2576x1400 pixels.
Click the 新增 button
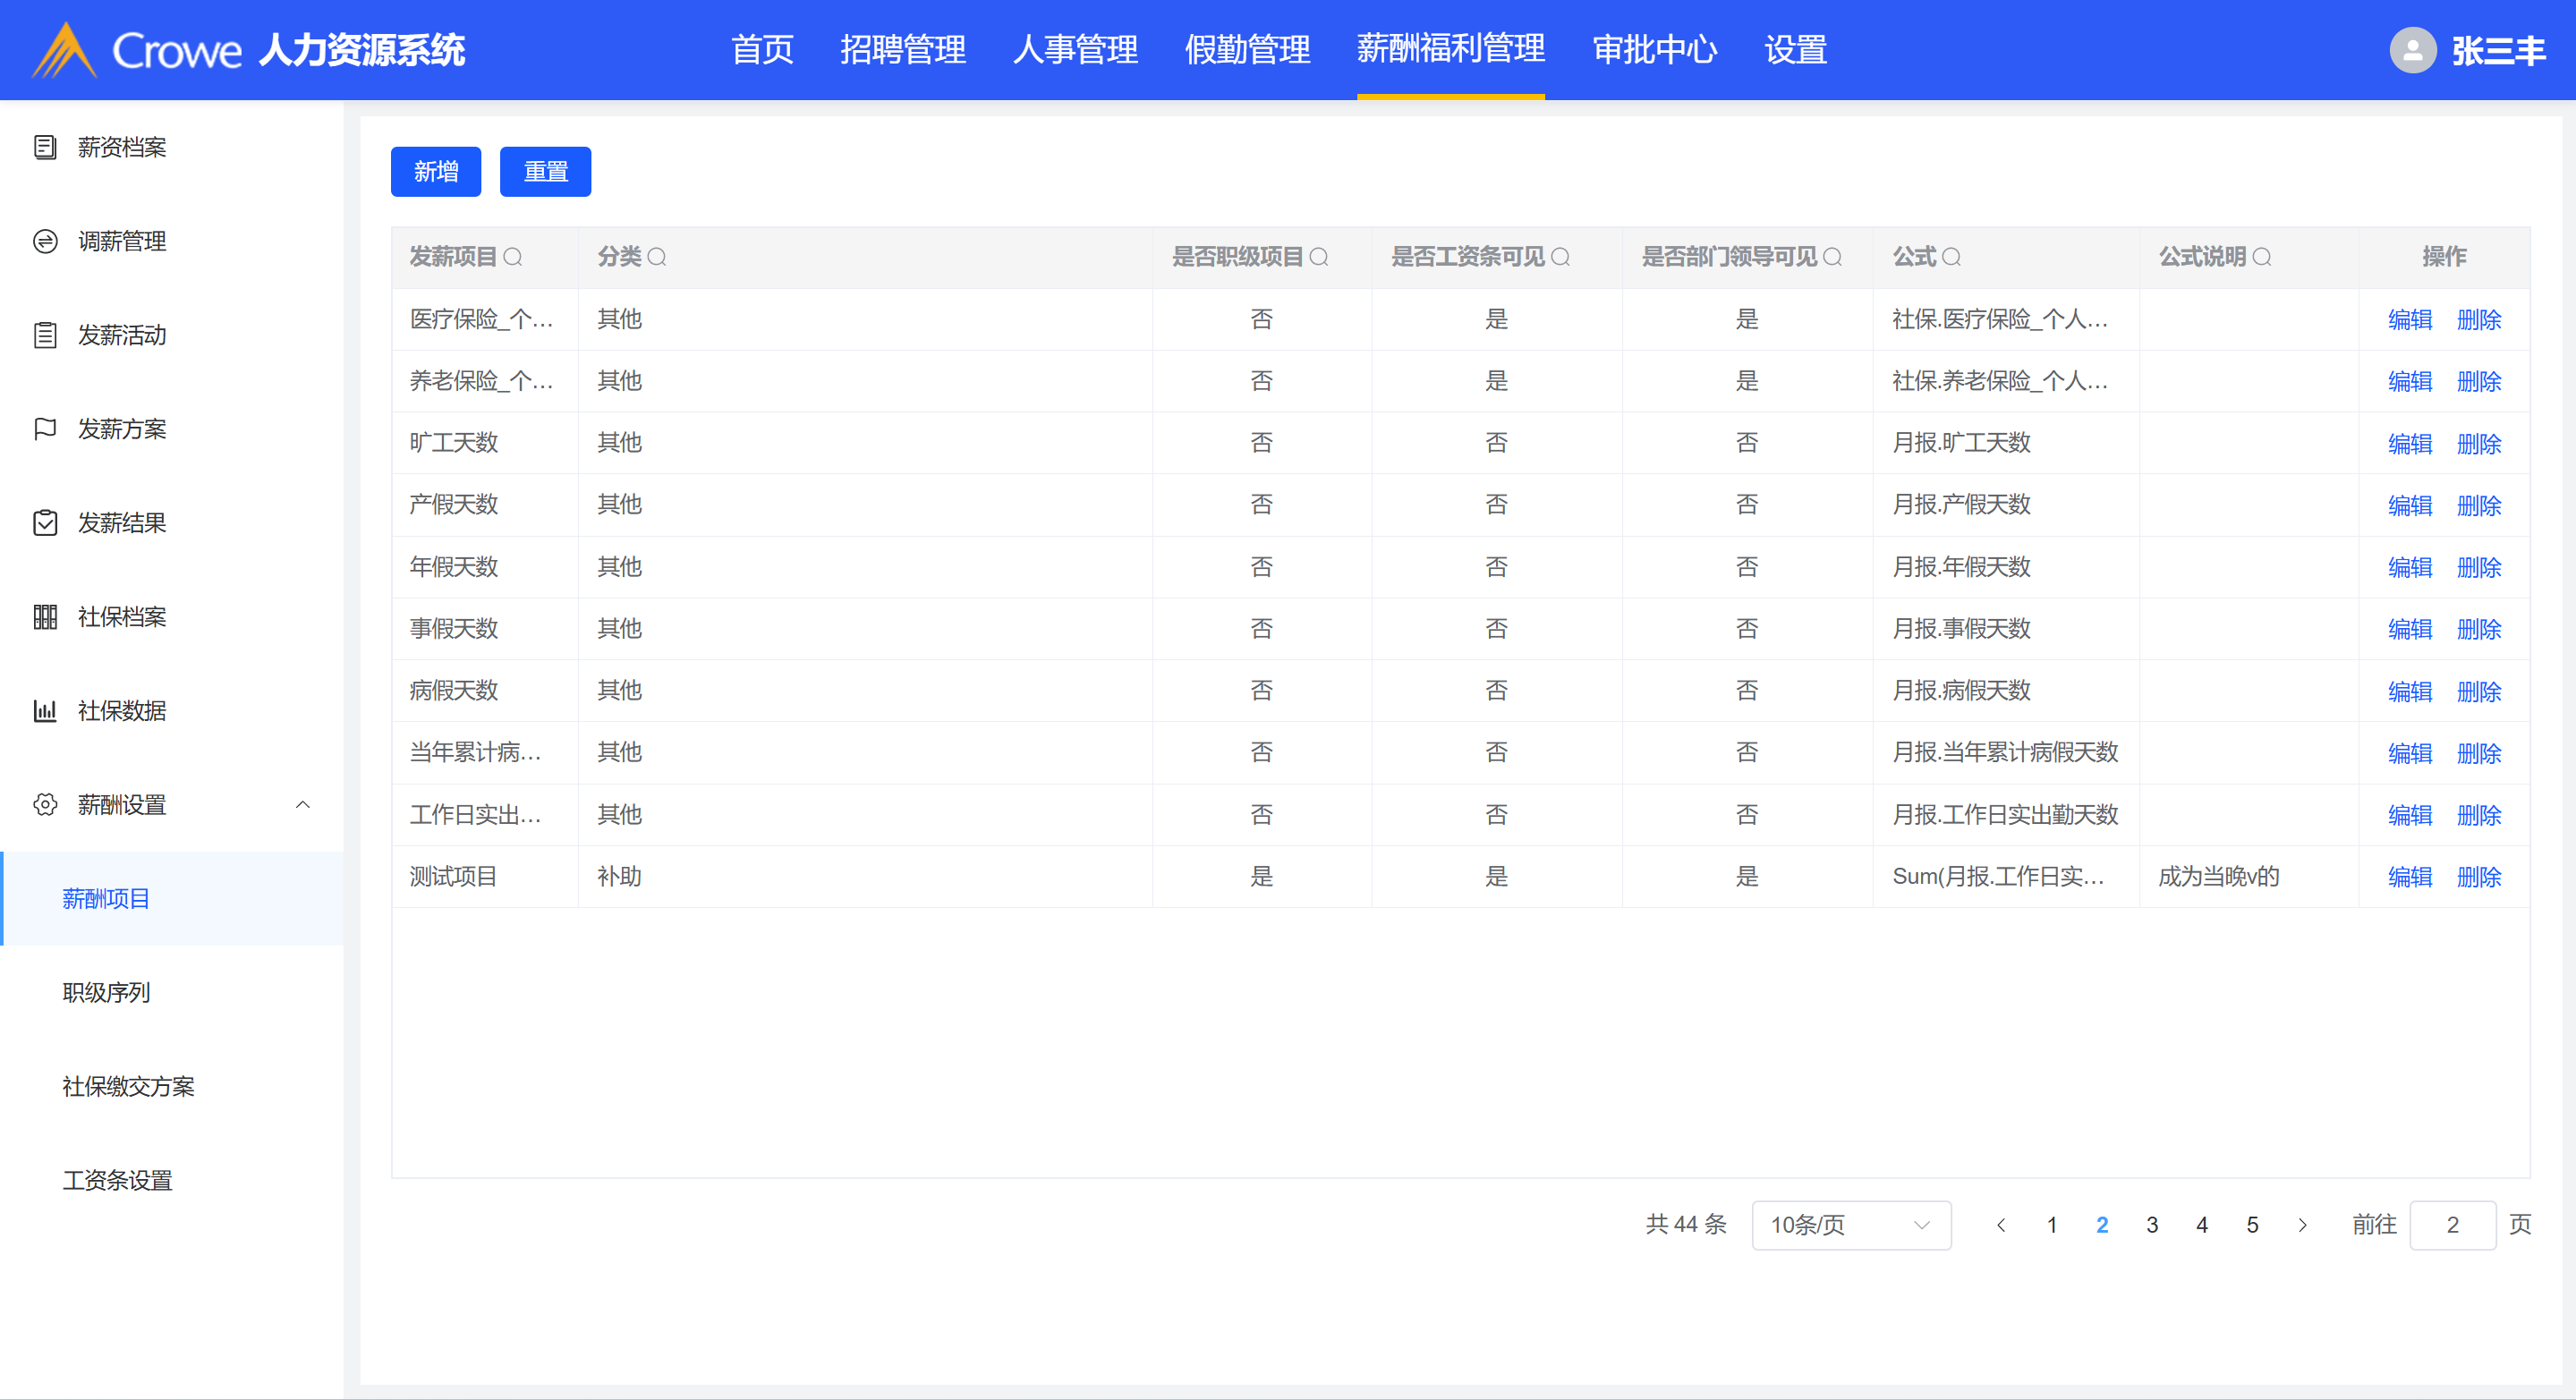click(436, 172)
